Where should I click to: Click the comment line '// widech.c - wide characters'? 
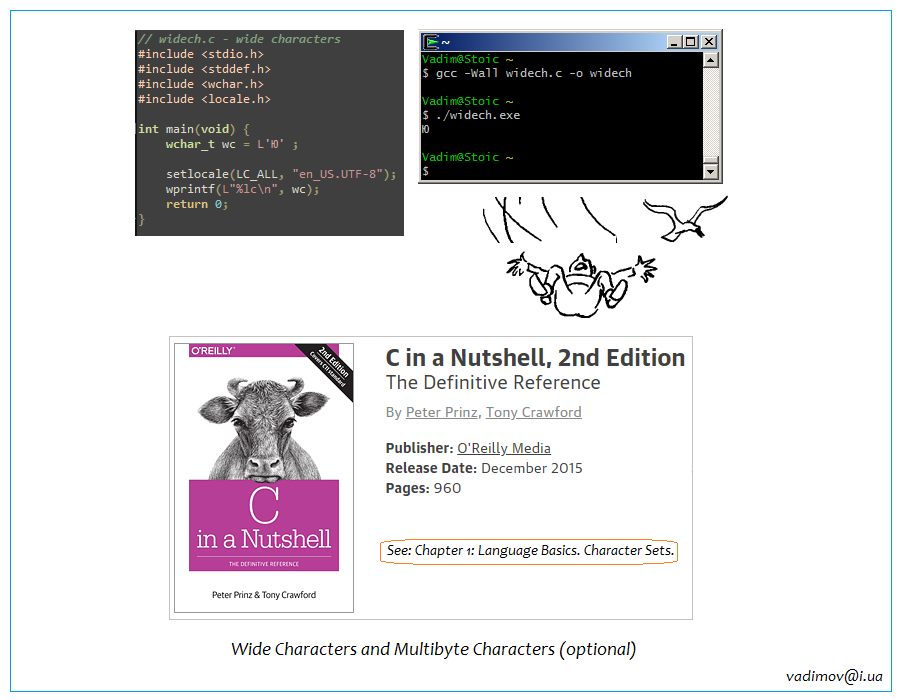point(239,39)
